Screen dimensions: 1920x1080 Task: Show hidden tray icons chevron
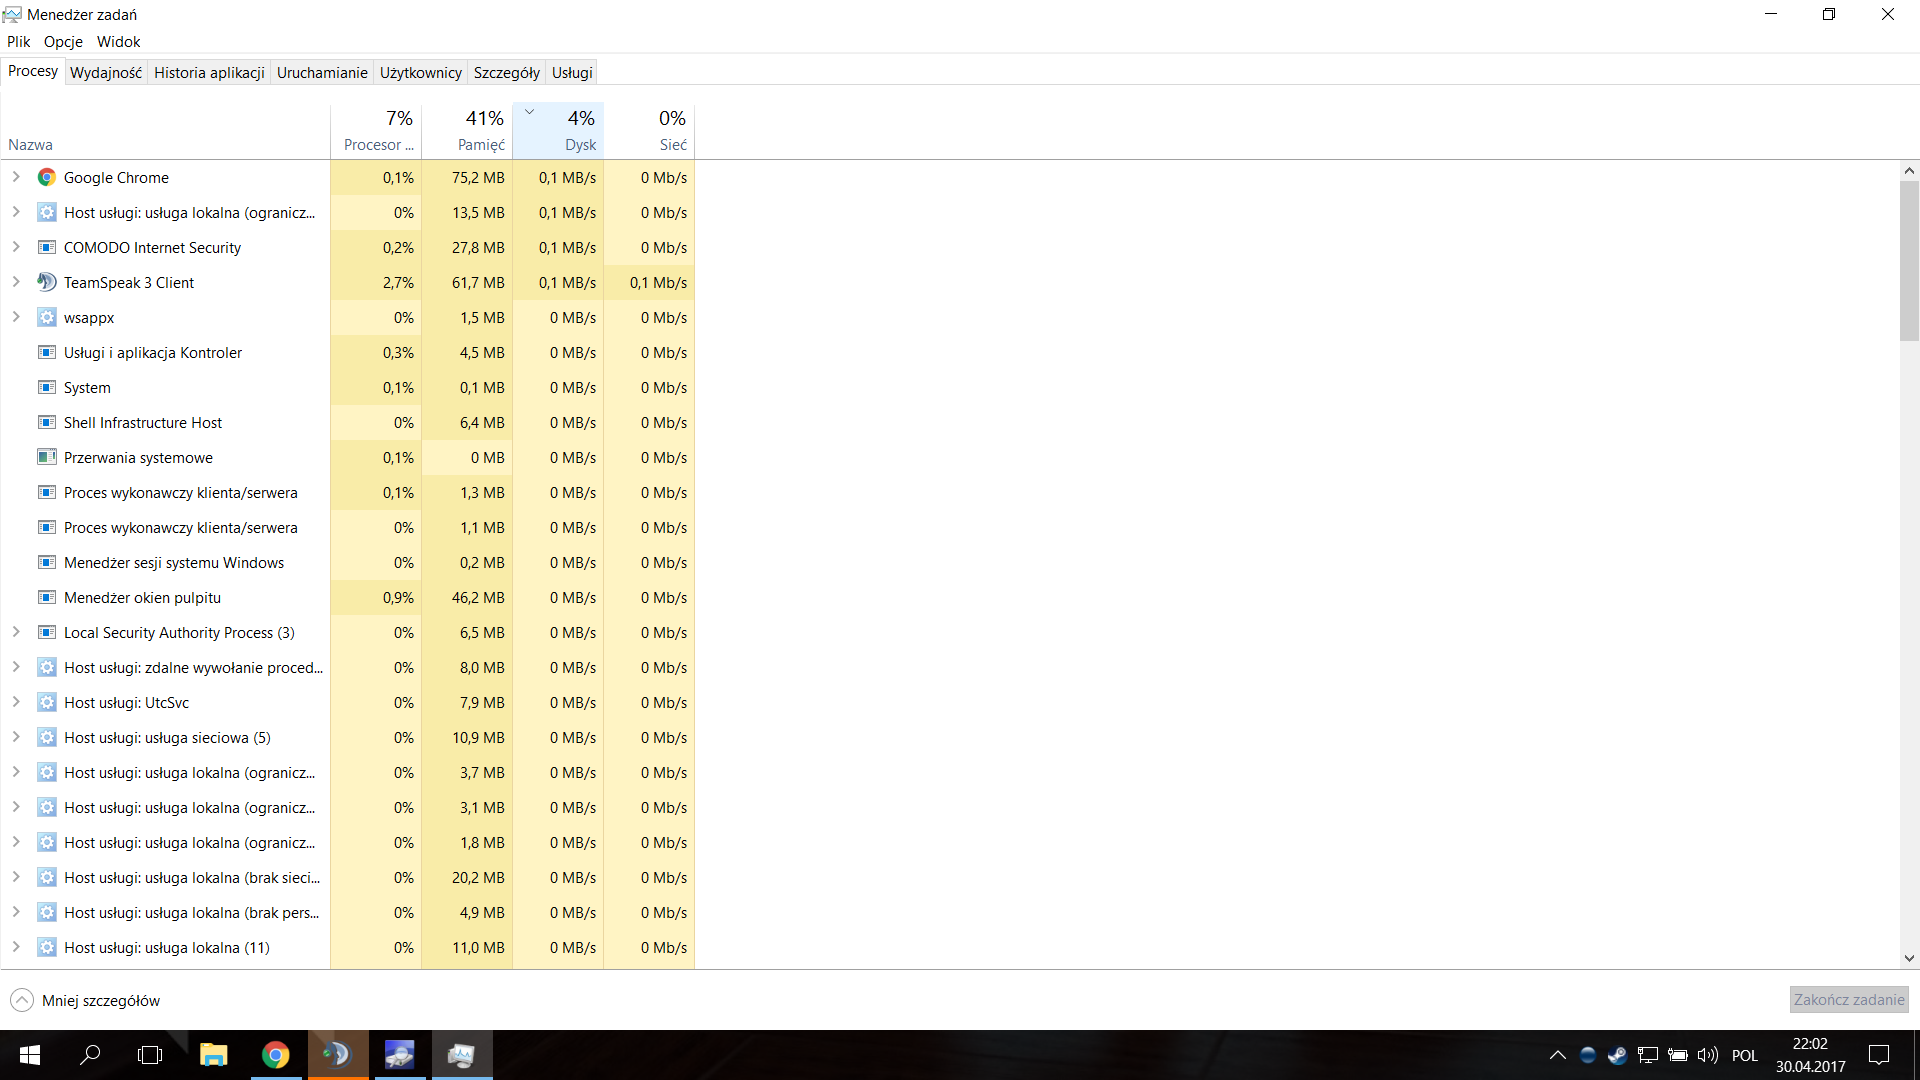(x=1557, y=1055)
